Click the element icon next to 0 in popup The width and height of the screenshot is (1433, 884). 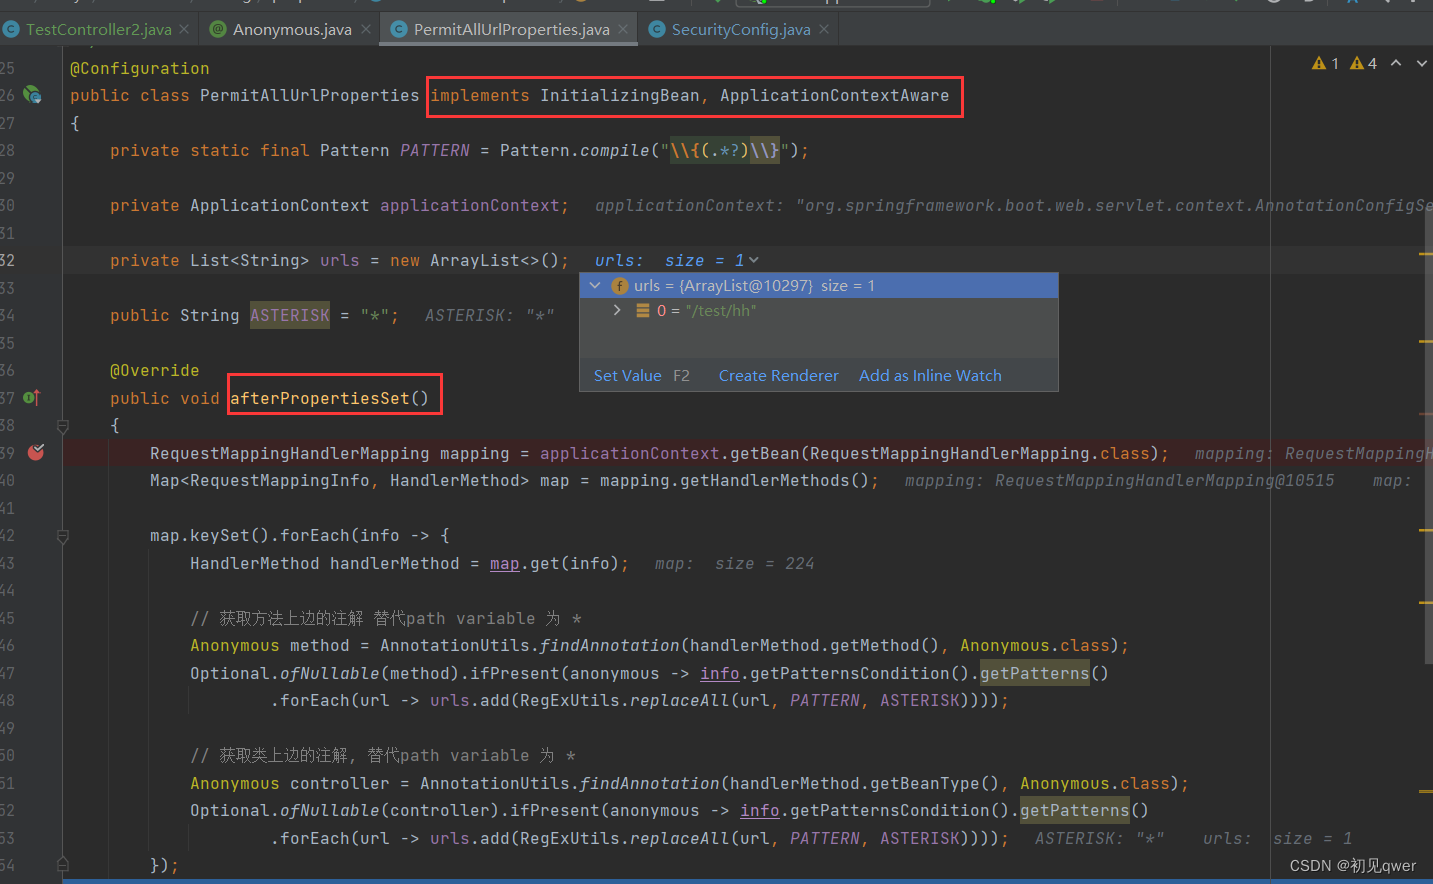(643, 311)
